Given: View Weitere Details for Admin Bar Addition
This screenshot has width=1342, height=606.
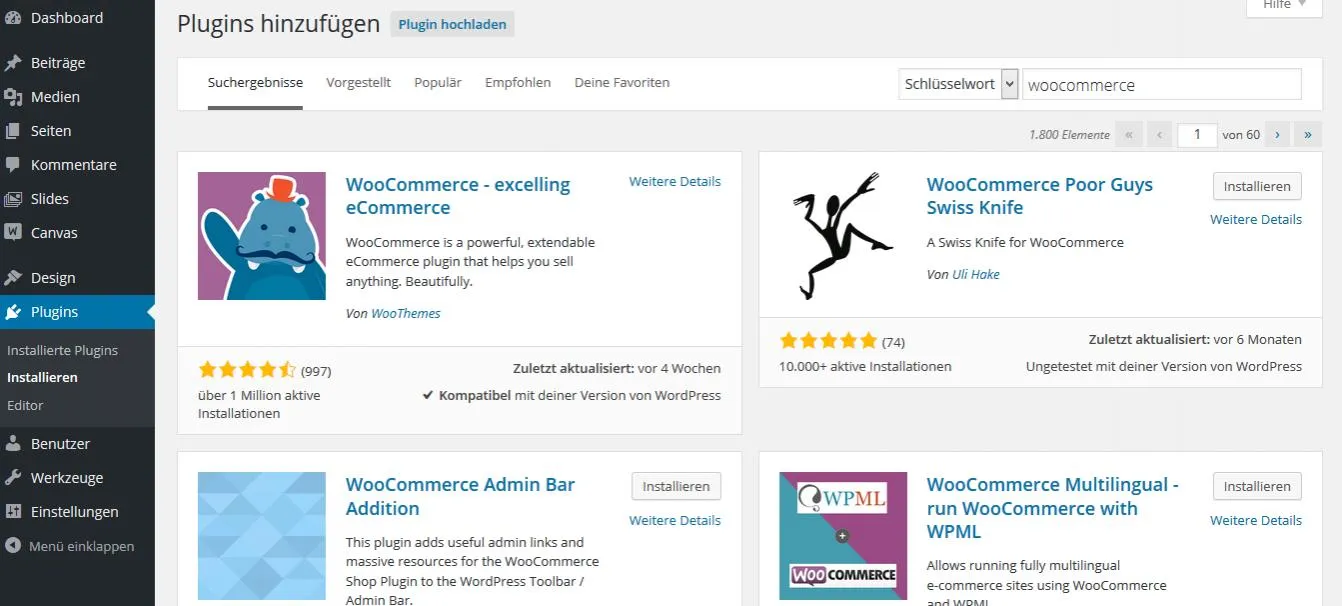Looking at the screenshot, I should (x=675, y=520).
